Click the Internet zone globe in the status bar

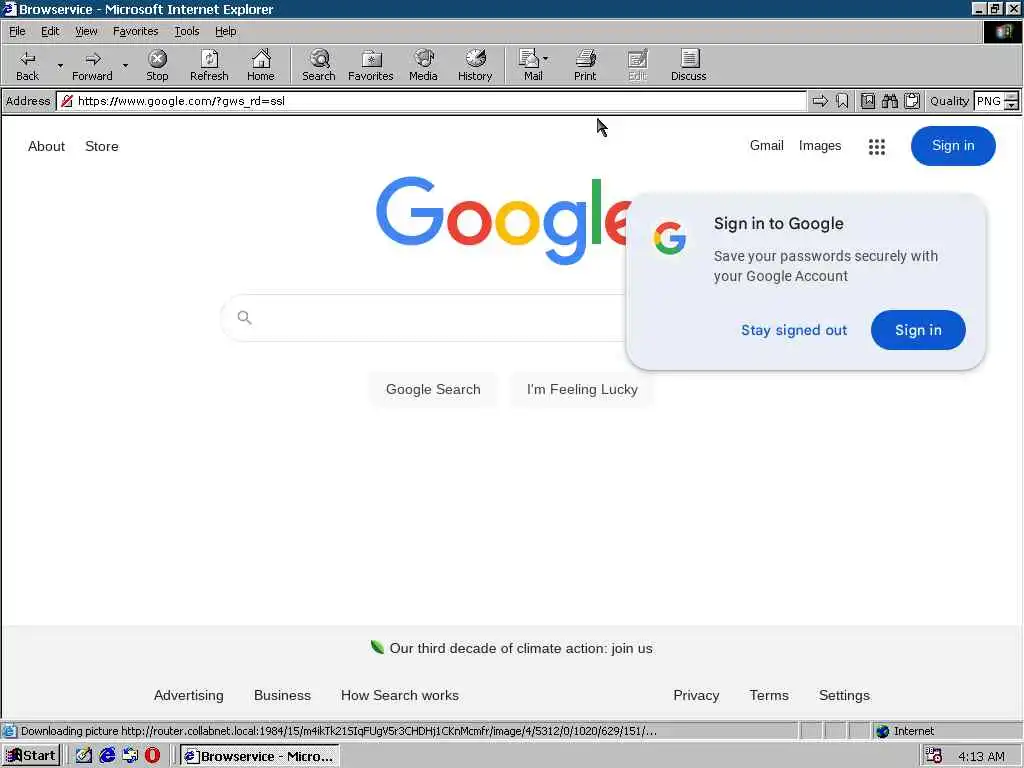883,731
